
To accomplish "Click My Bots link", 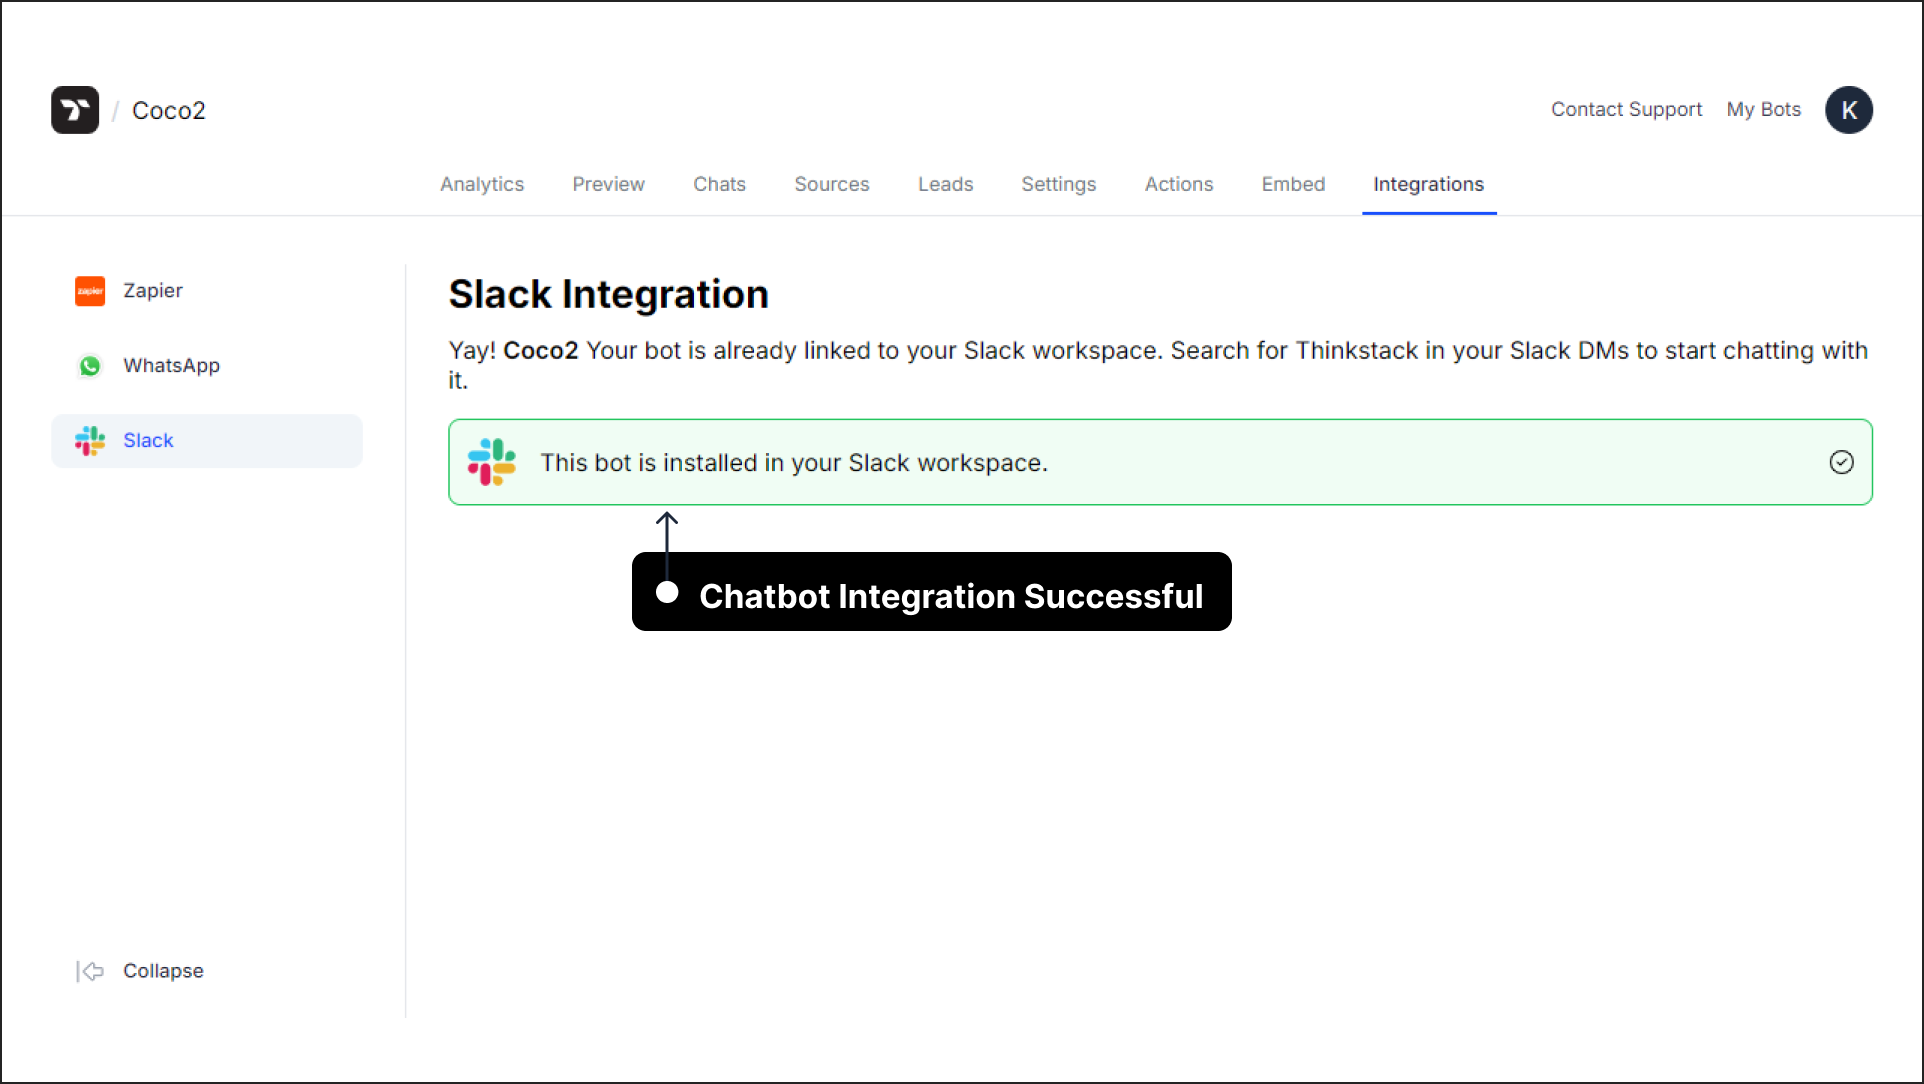I will 1763,108.
